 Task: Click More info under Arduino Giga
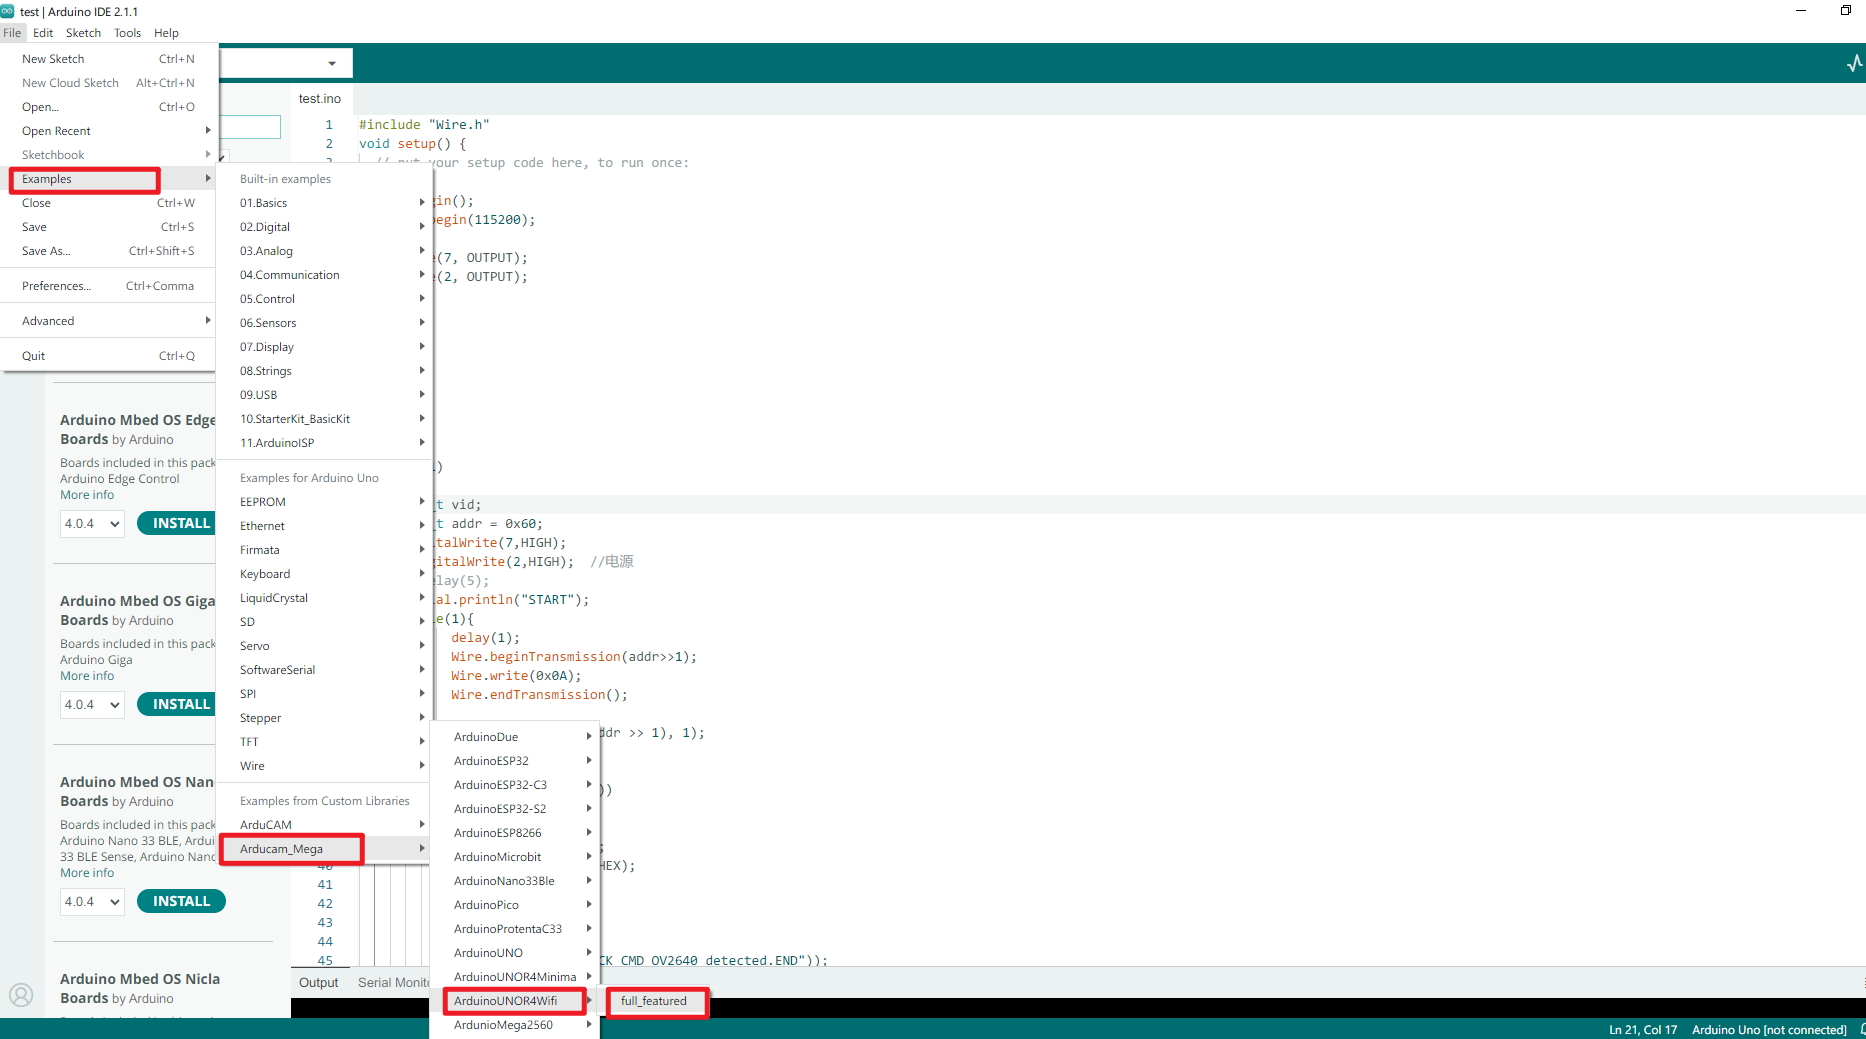(x=87, y=676)
